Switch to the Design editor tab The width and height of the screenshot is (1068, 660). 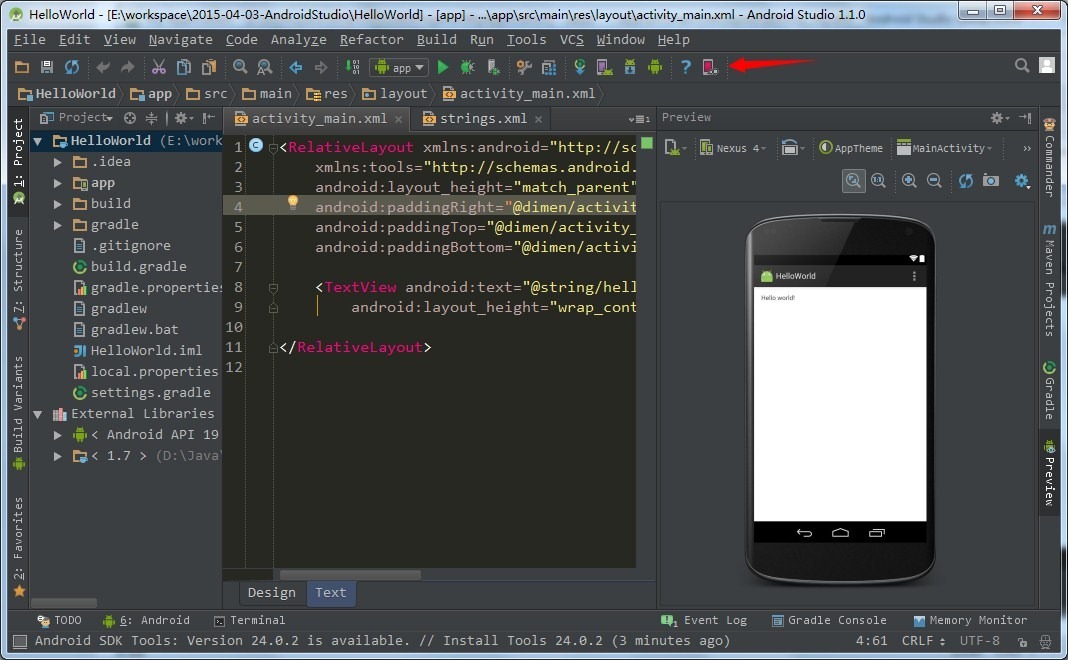[x=272, y=593]
